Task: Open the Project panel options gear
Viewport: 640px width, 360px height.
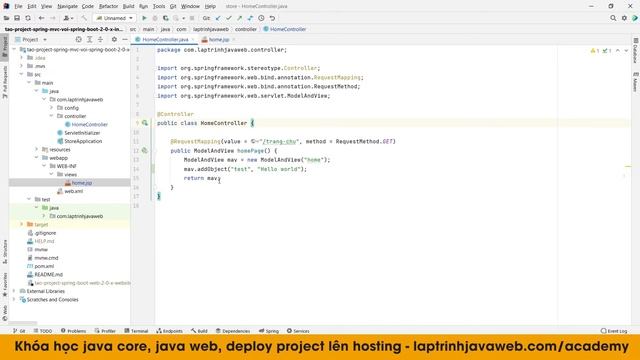Action: pos(114,39)
